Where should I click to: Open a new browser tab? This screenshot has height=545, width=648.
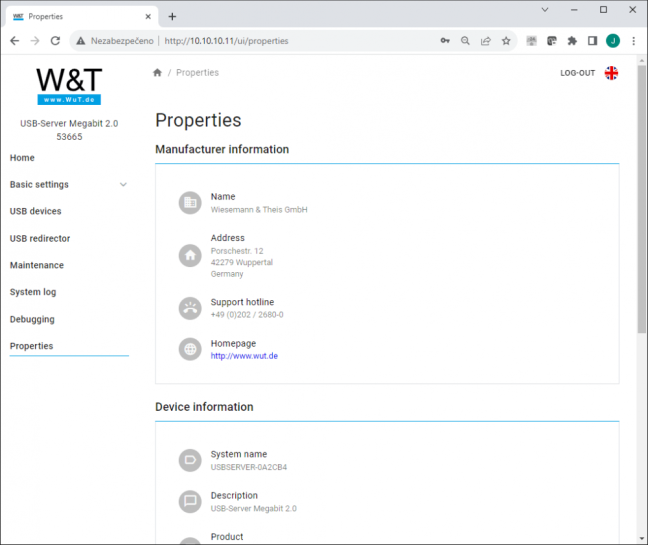[172, 17]
